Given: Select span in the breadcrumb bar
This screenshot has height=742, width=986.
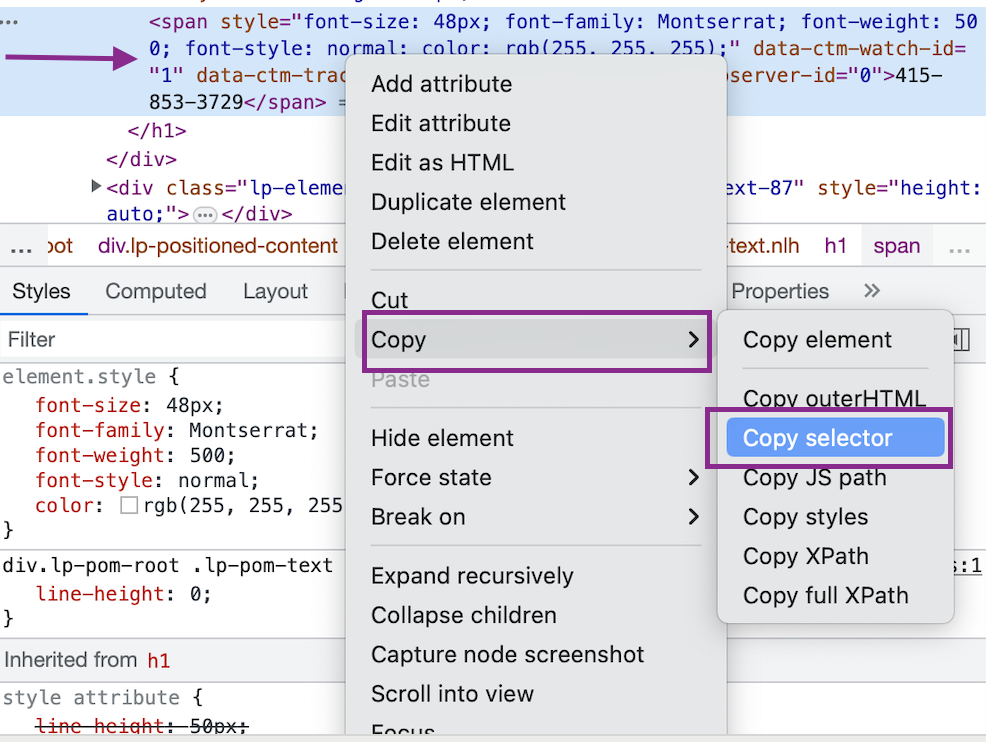Looking at the screenshot, I should tap(896, 246).
